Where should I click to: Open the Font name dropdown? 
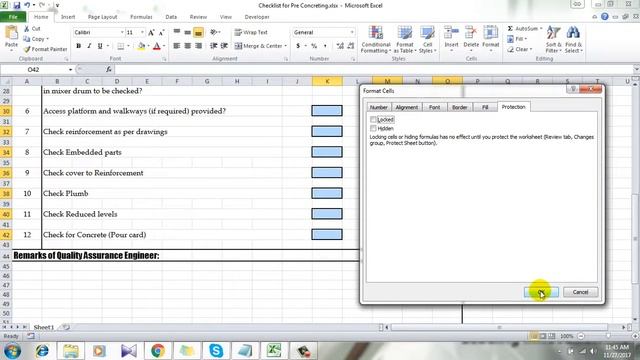(122, 32)
